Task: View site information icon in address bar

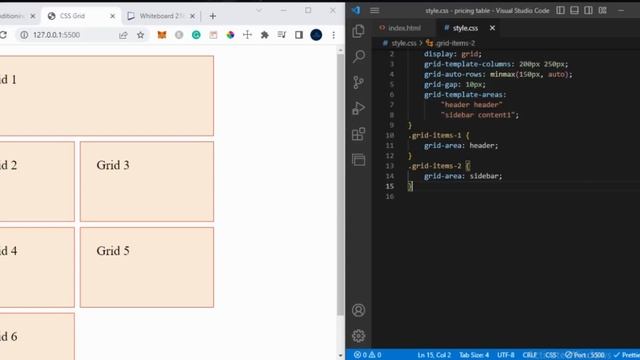Action: [24, 35]
